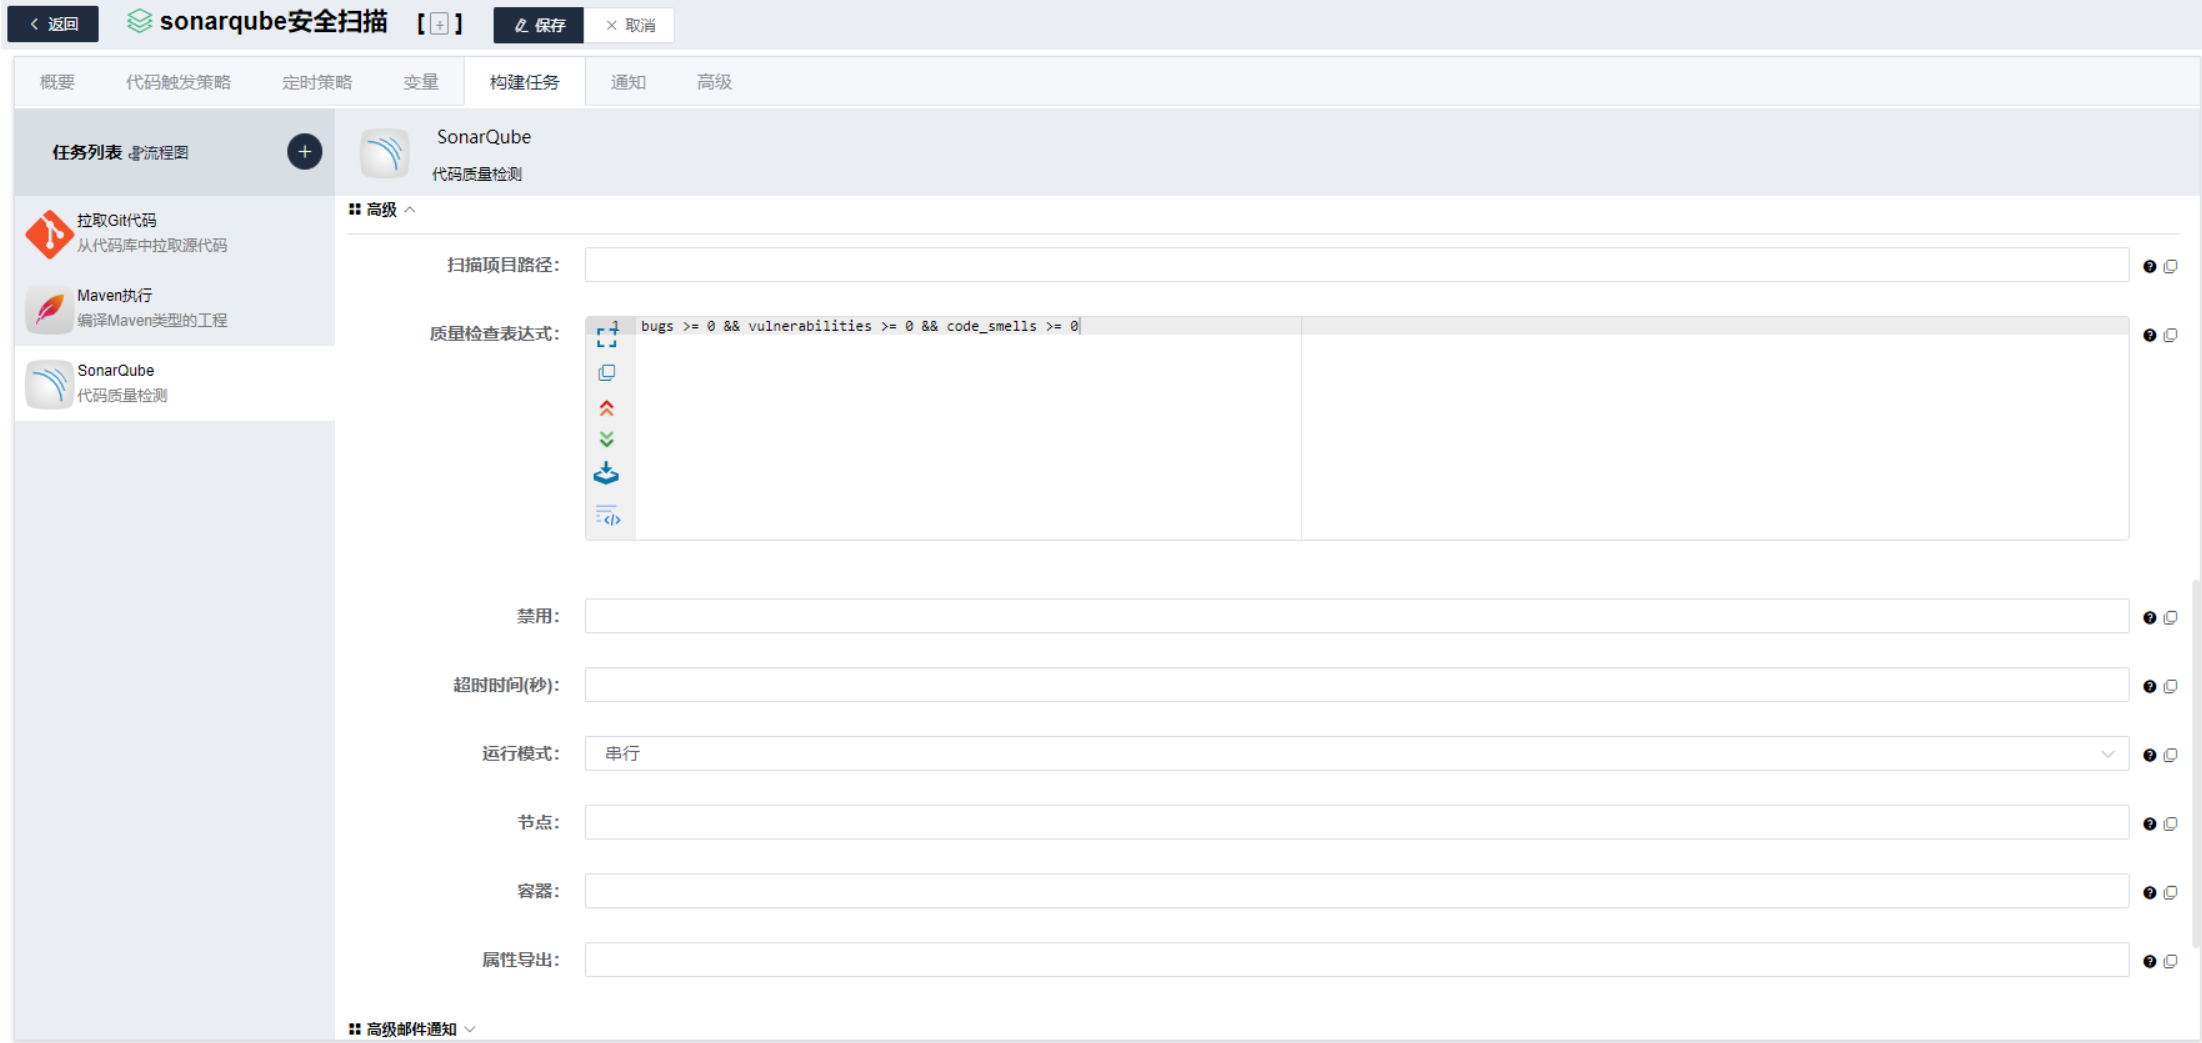Image resolution: width=2202 pixels, height=1043 pixels.
Task: Select the Maven执行 task icon
Action: tap(48, 308)
